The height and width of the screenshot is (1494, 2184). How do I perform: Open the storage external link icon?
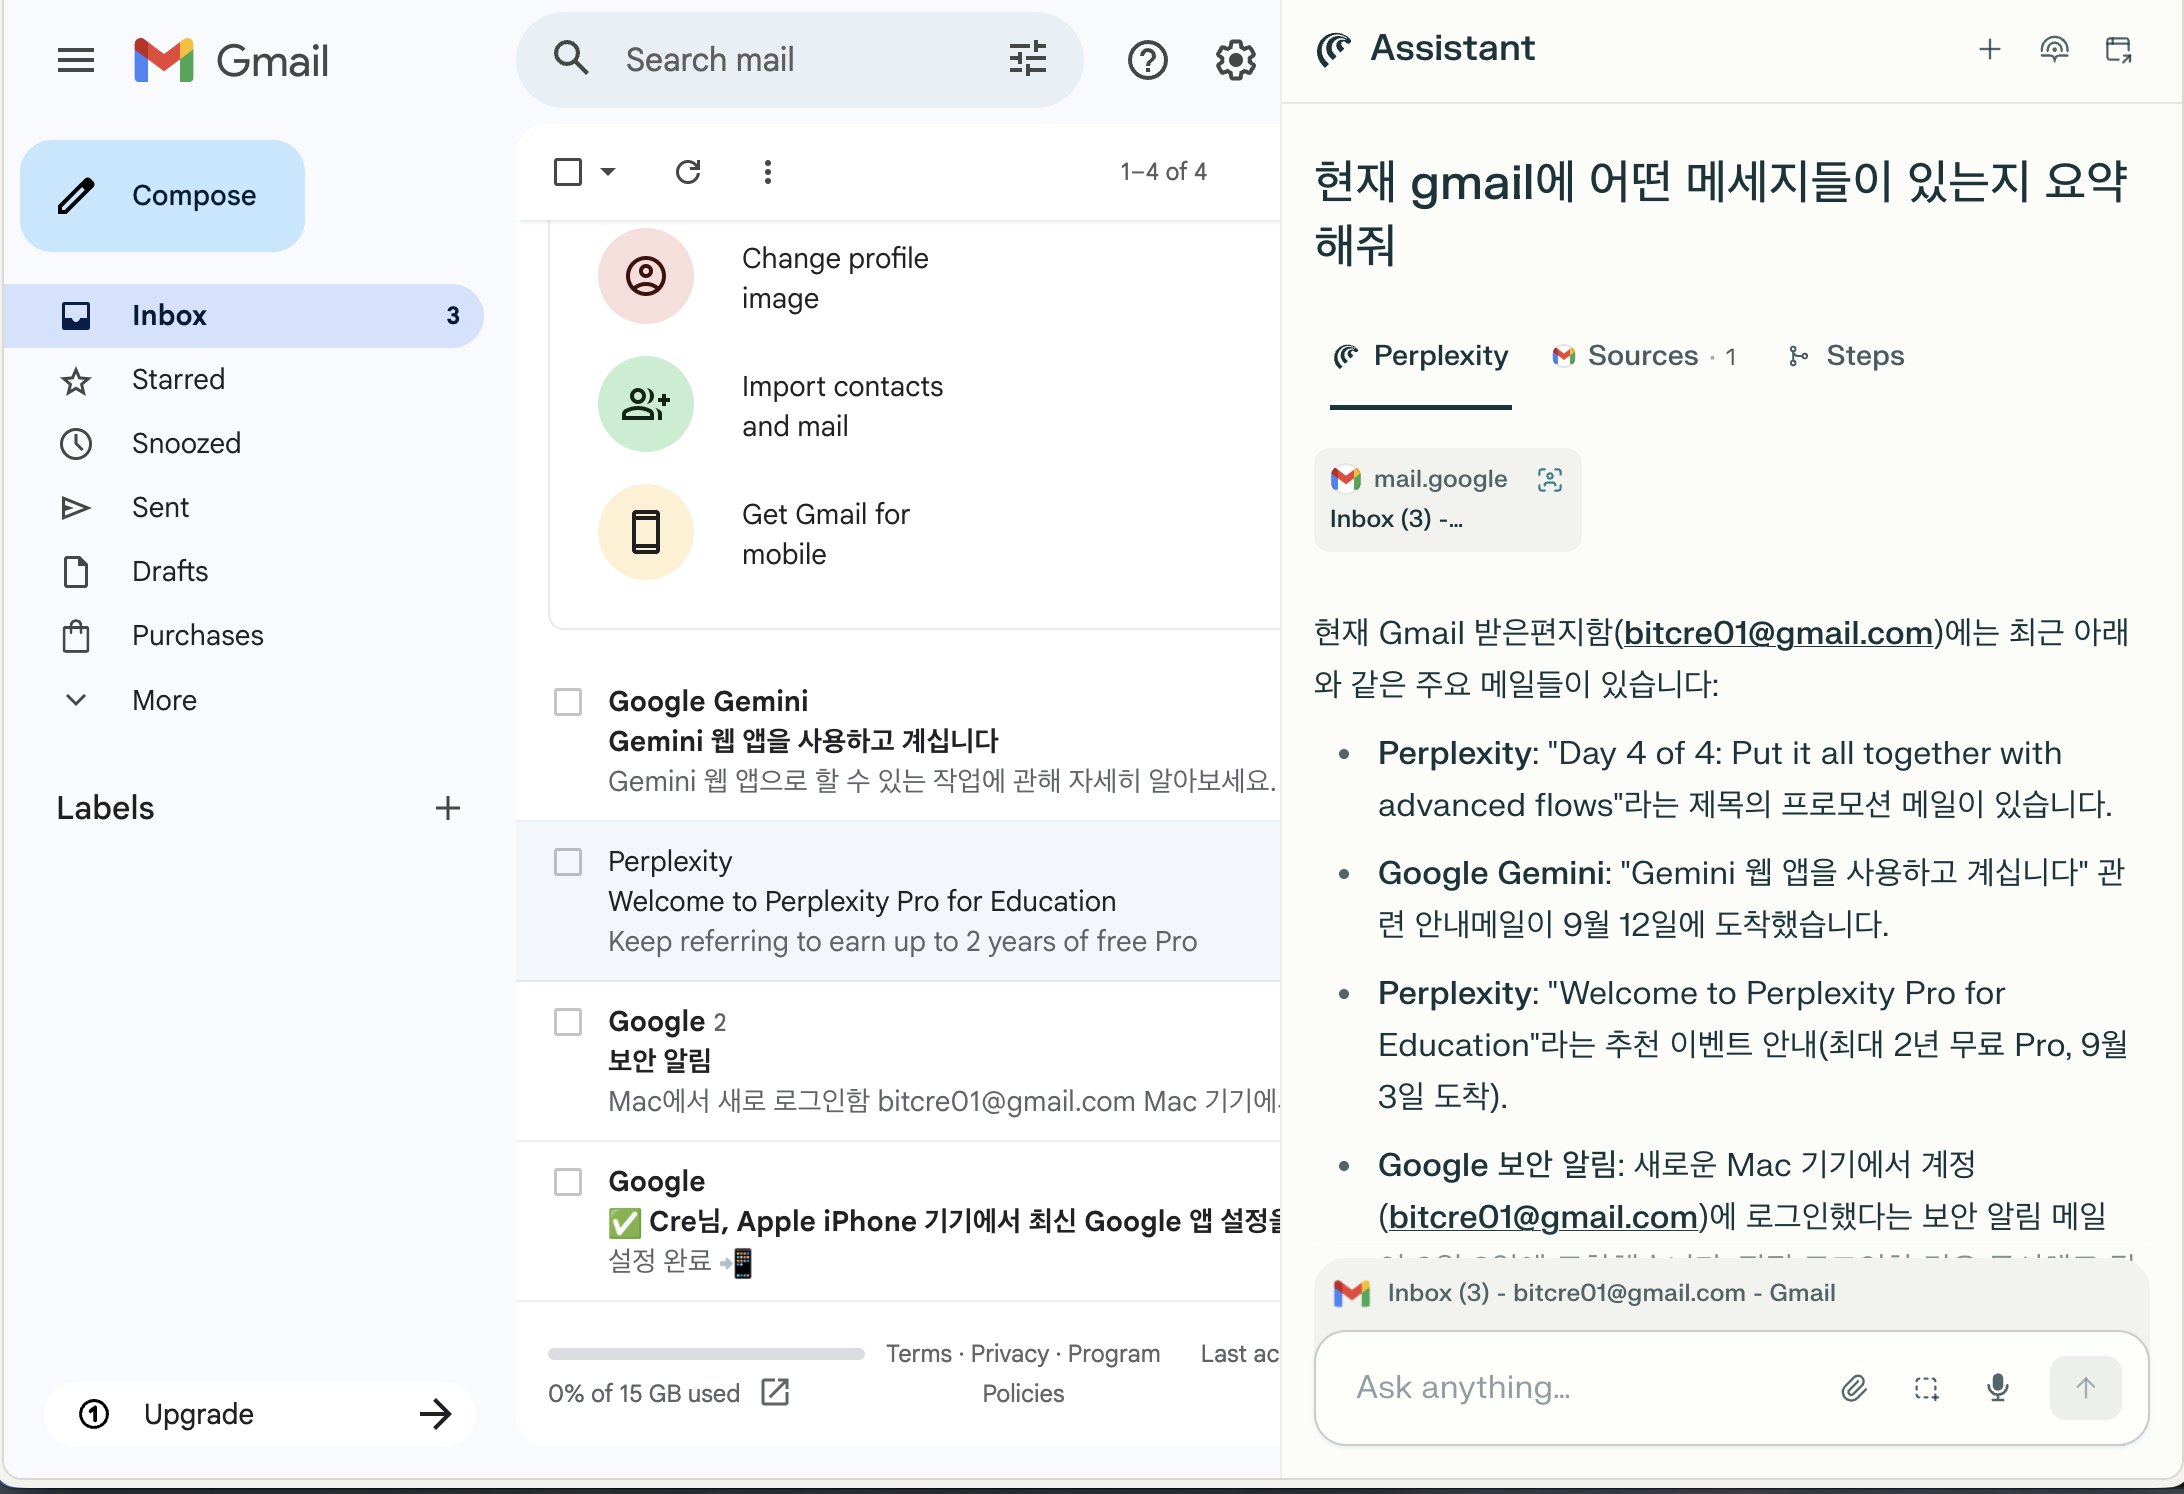click(775, 1392)
